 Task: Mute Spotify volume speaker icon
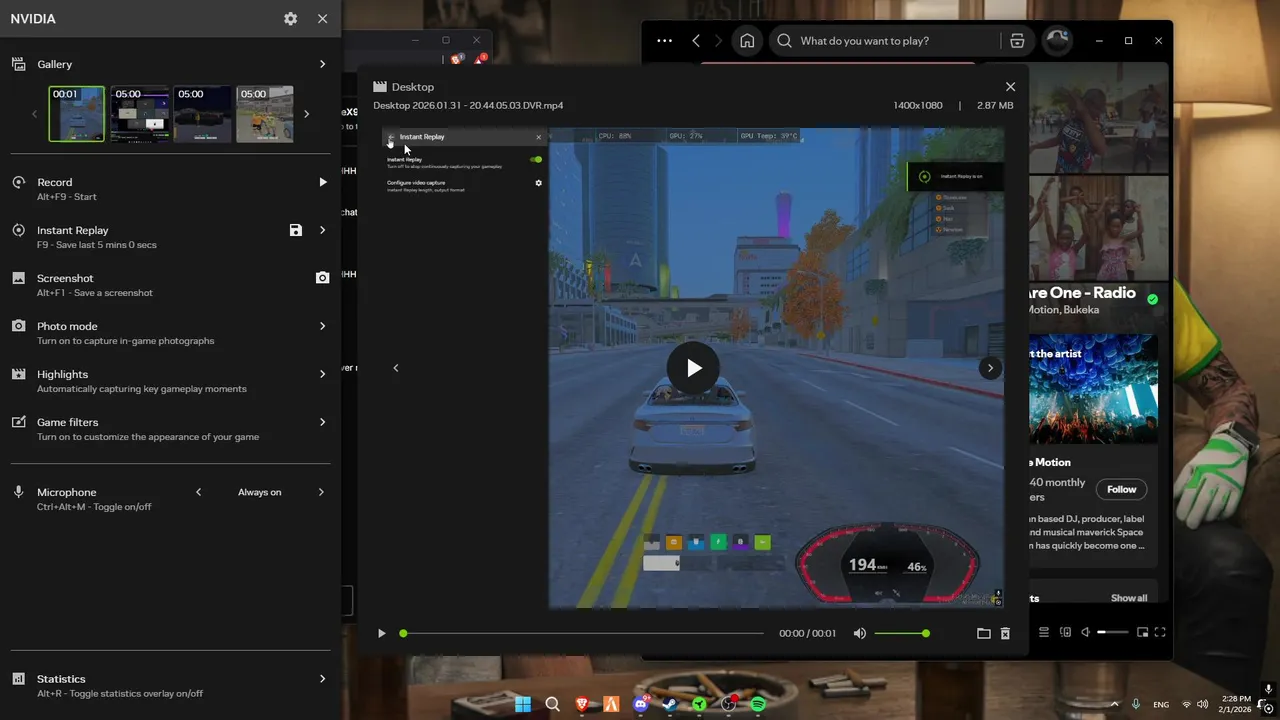[x=1085, y=632]
